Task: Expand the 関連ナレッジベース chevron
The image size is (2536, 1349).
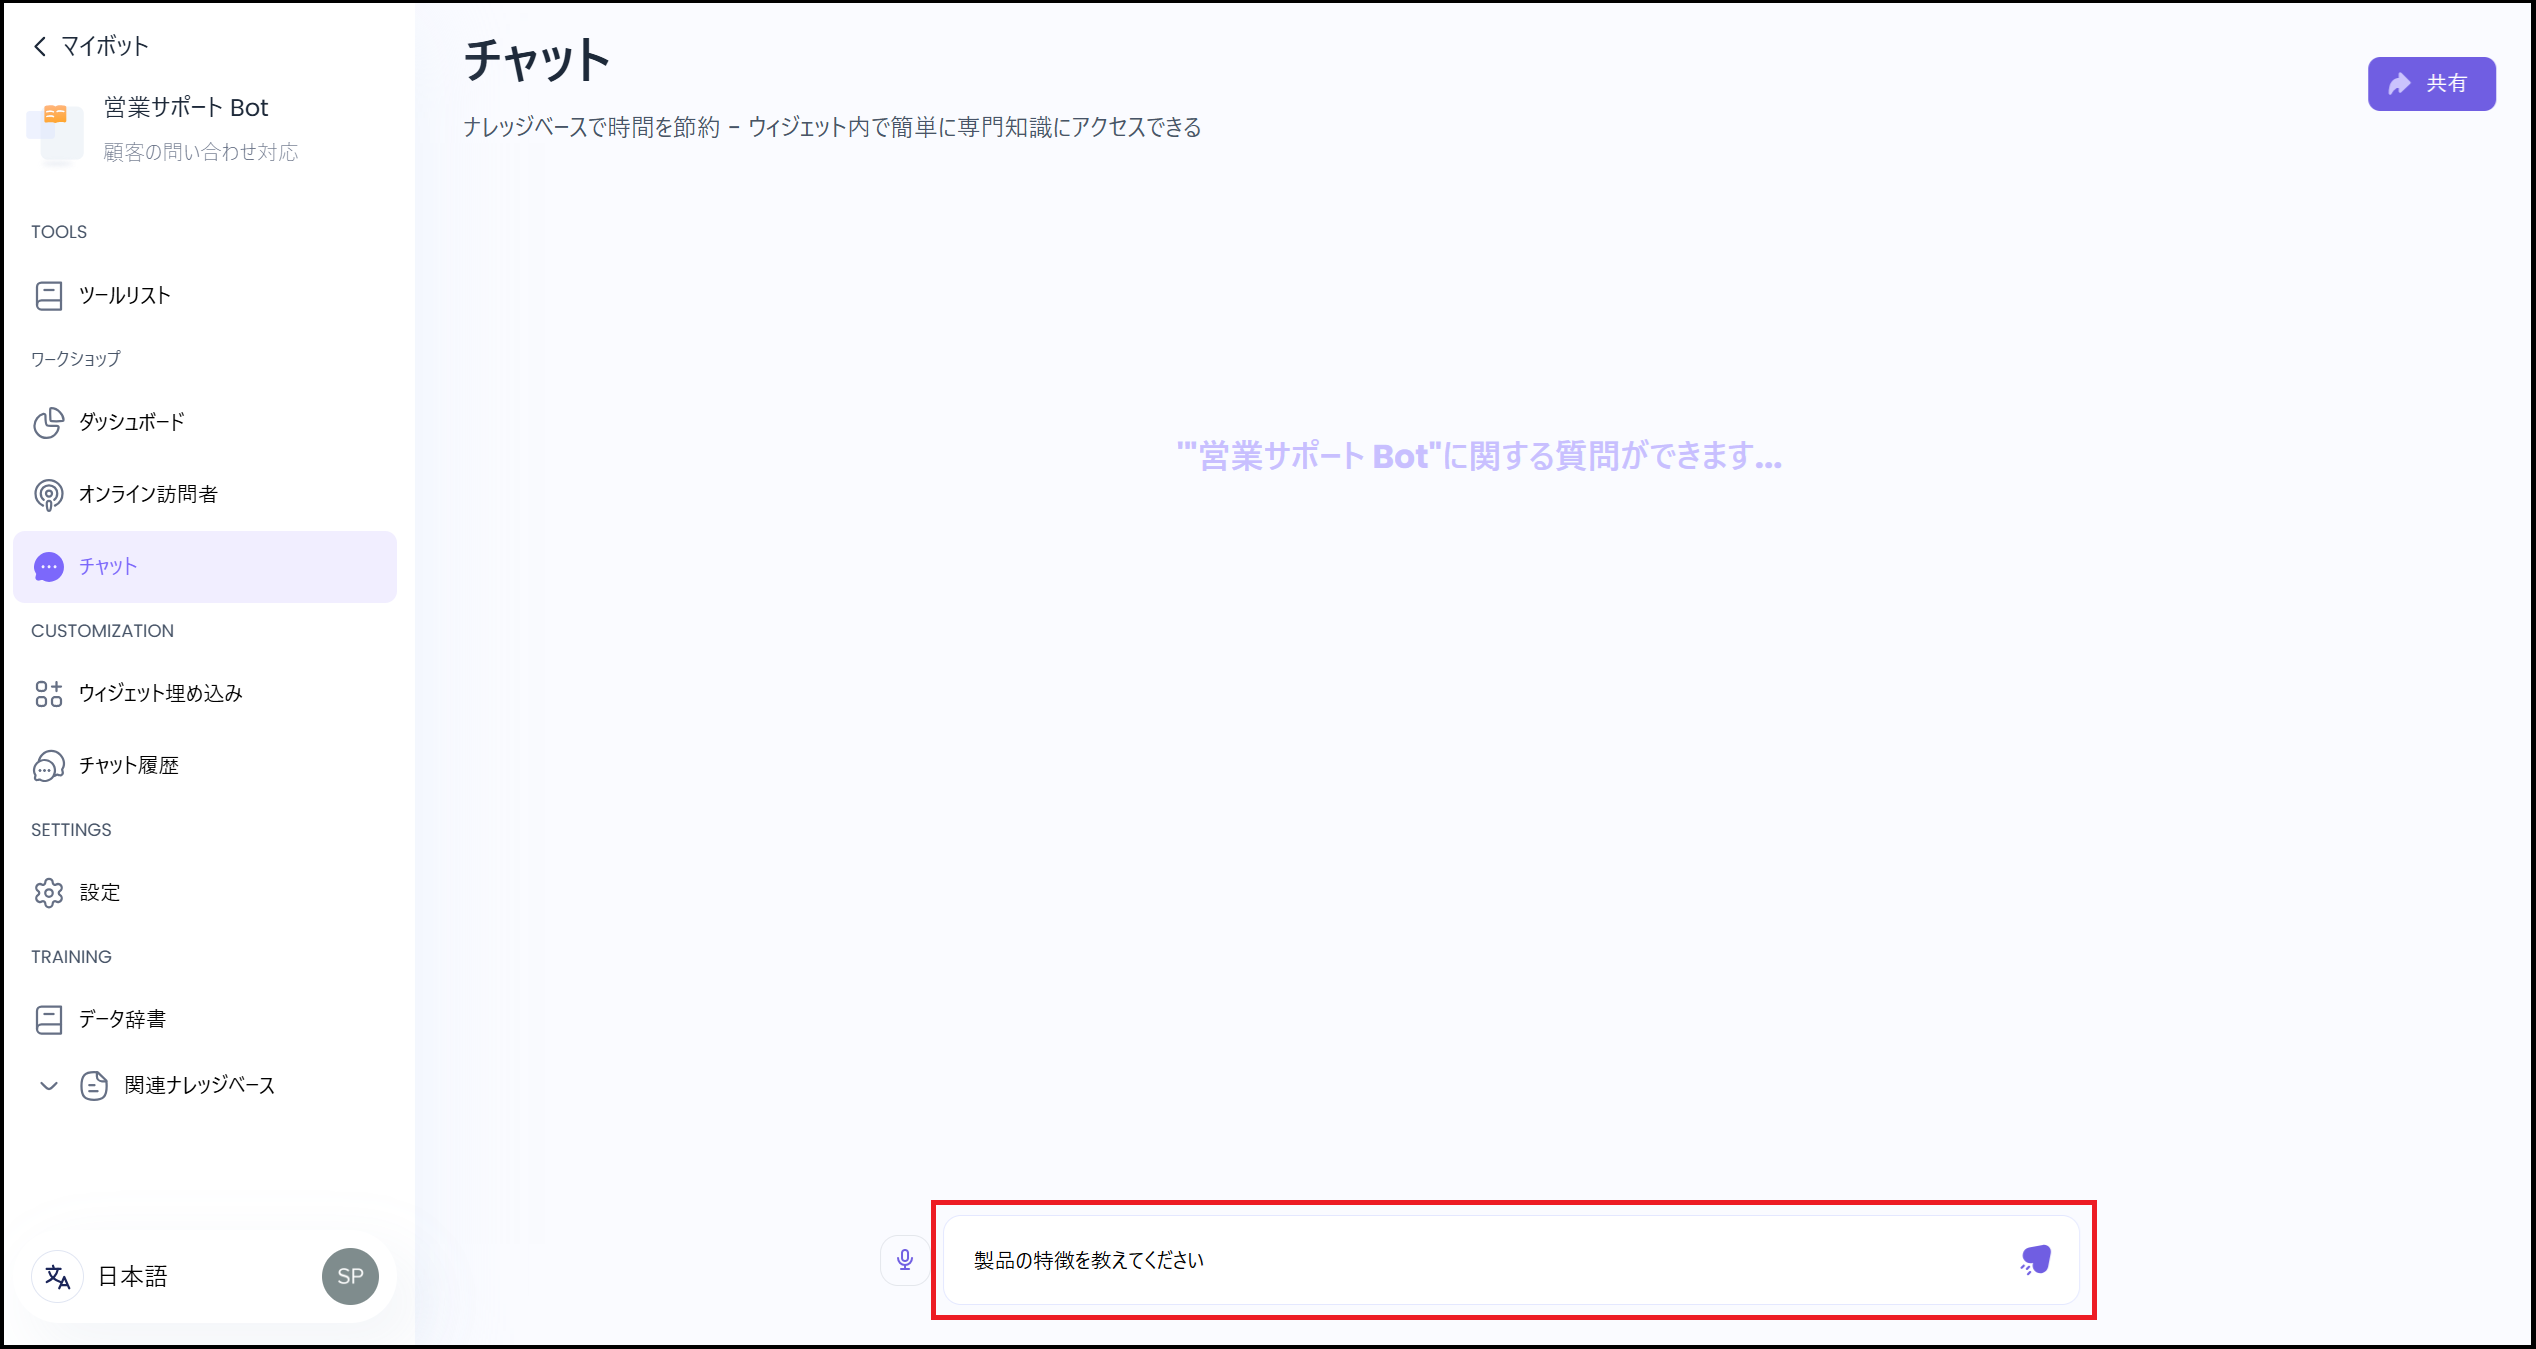Action: point(48,1086)
